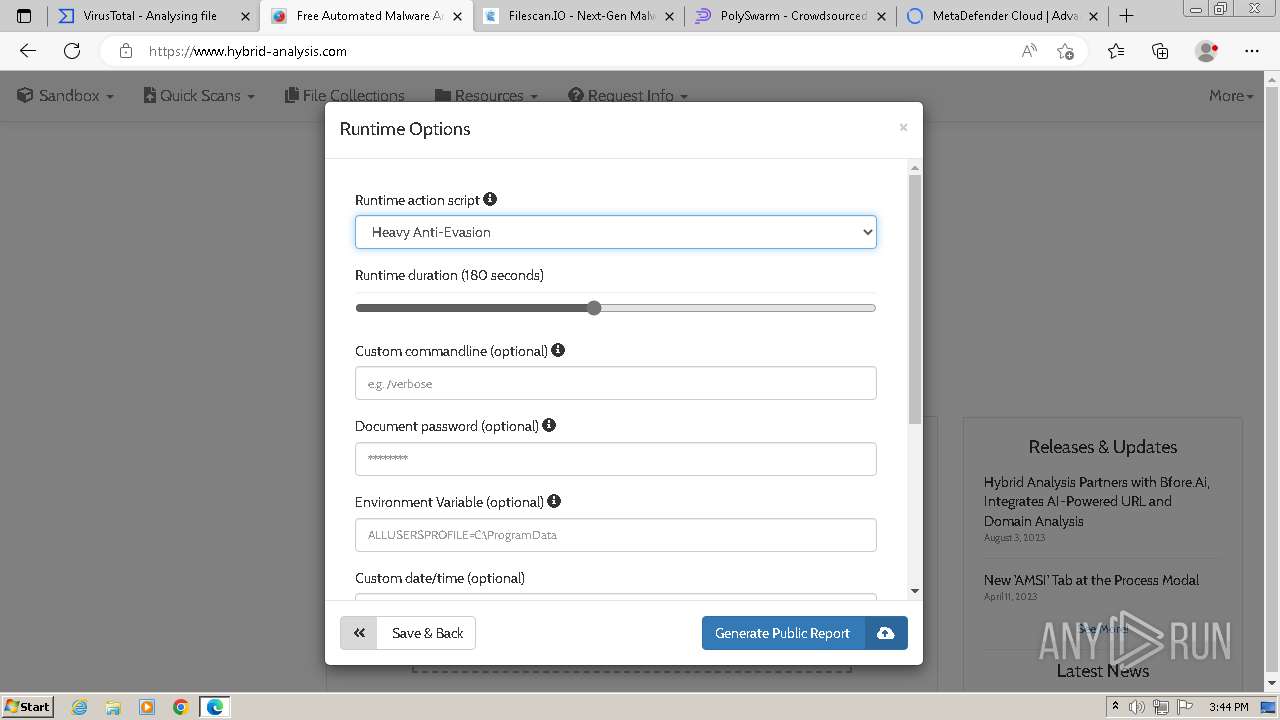Viewport: 1280px width, 720px height.
Task: Click the Custom commandline input field
Action: coord(615,383)
